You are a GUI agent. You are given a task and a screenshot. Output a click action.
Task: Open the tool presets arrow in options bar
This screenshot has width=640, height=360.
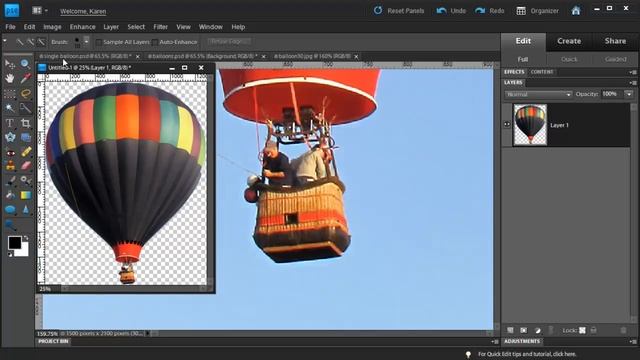[x=5, y=41]
